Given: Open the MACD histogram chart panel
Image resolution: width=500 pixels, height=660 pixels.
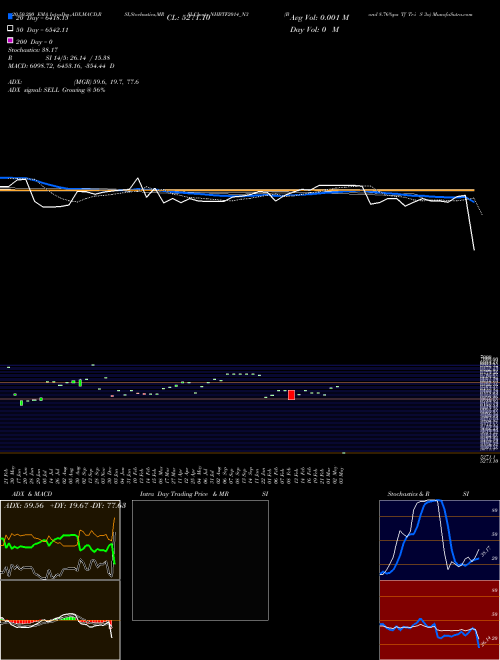Looking at the screenshot, I should coord(60,620).
